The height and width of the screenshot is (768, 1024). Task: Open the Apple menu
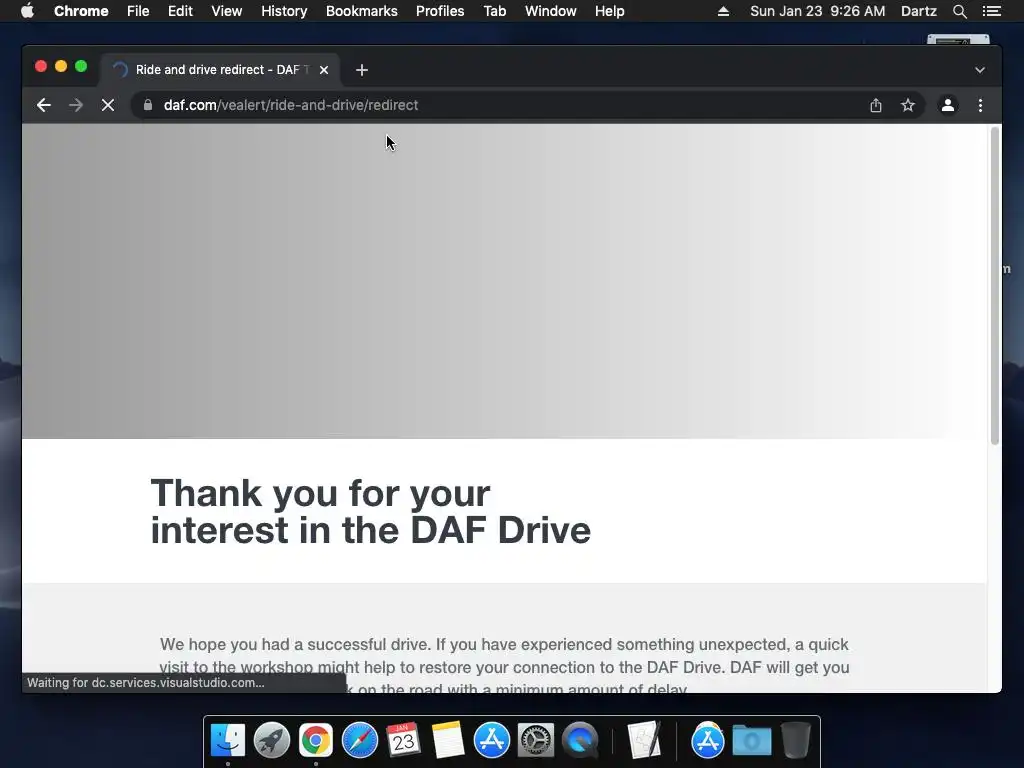pos(27,11)
